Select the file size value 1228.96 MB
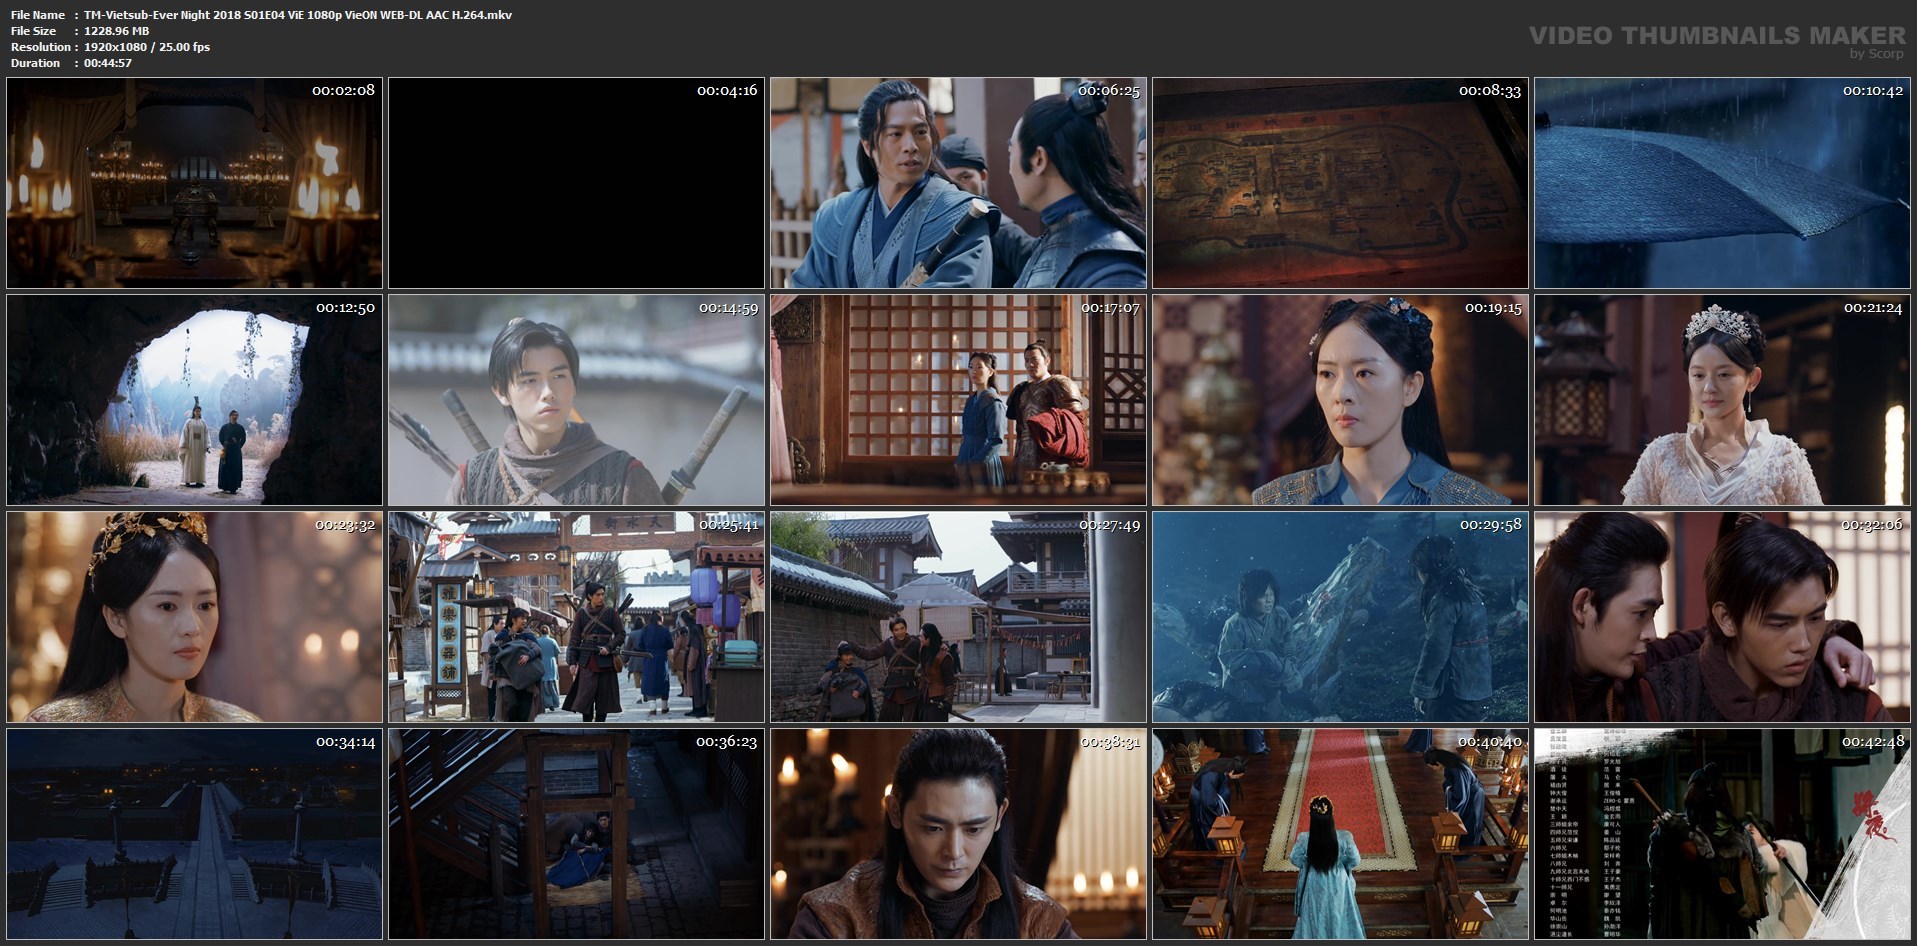 pyautogui.click(x=116, y=31)
